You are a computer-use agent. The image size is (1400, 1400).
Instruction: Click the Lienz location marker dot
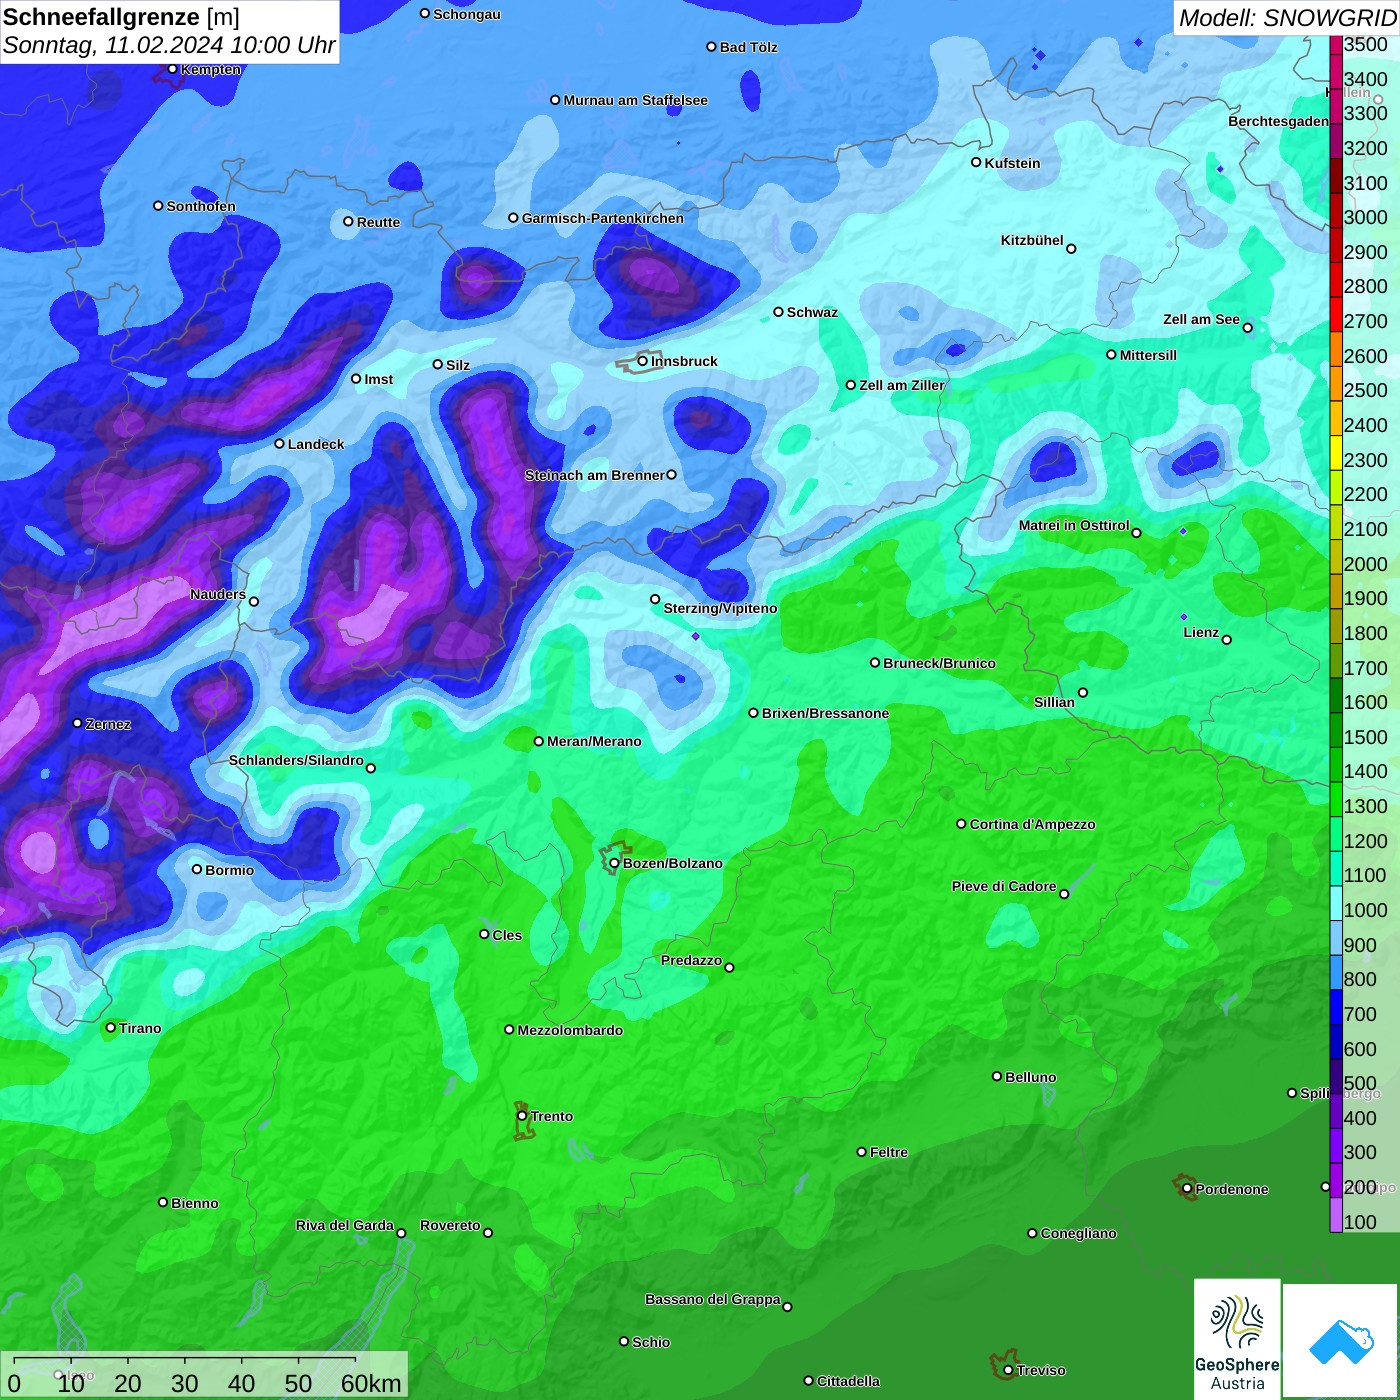point(1227,640)
